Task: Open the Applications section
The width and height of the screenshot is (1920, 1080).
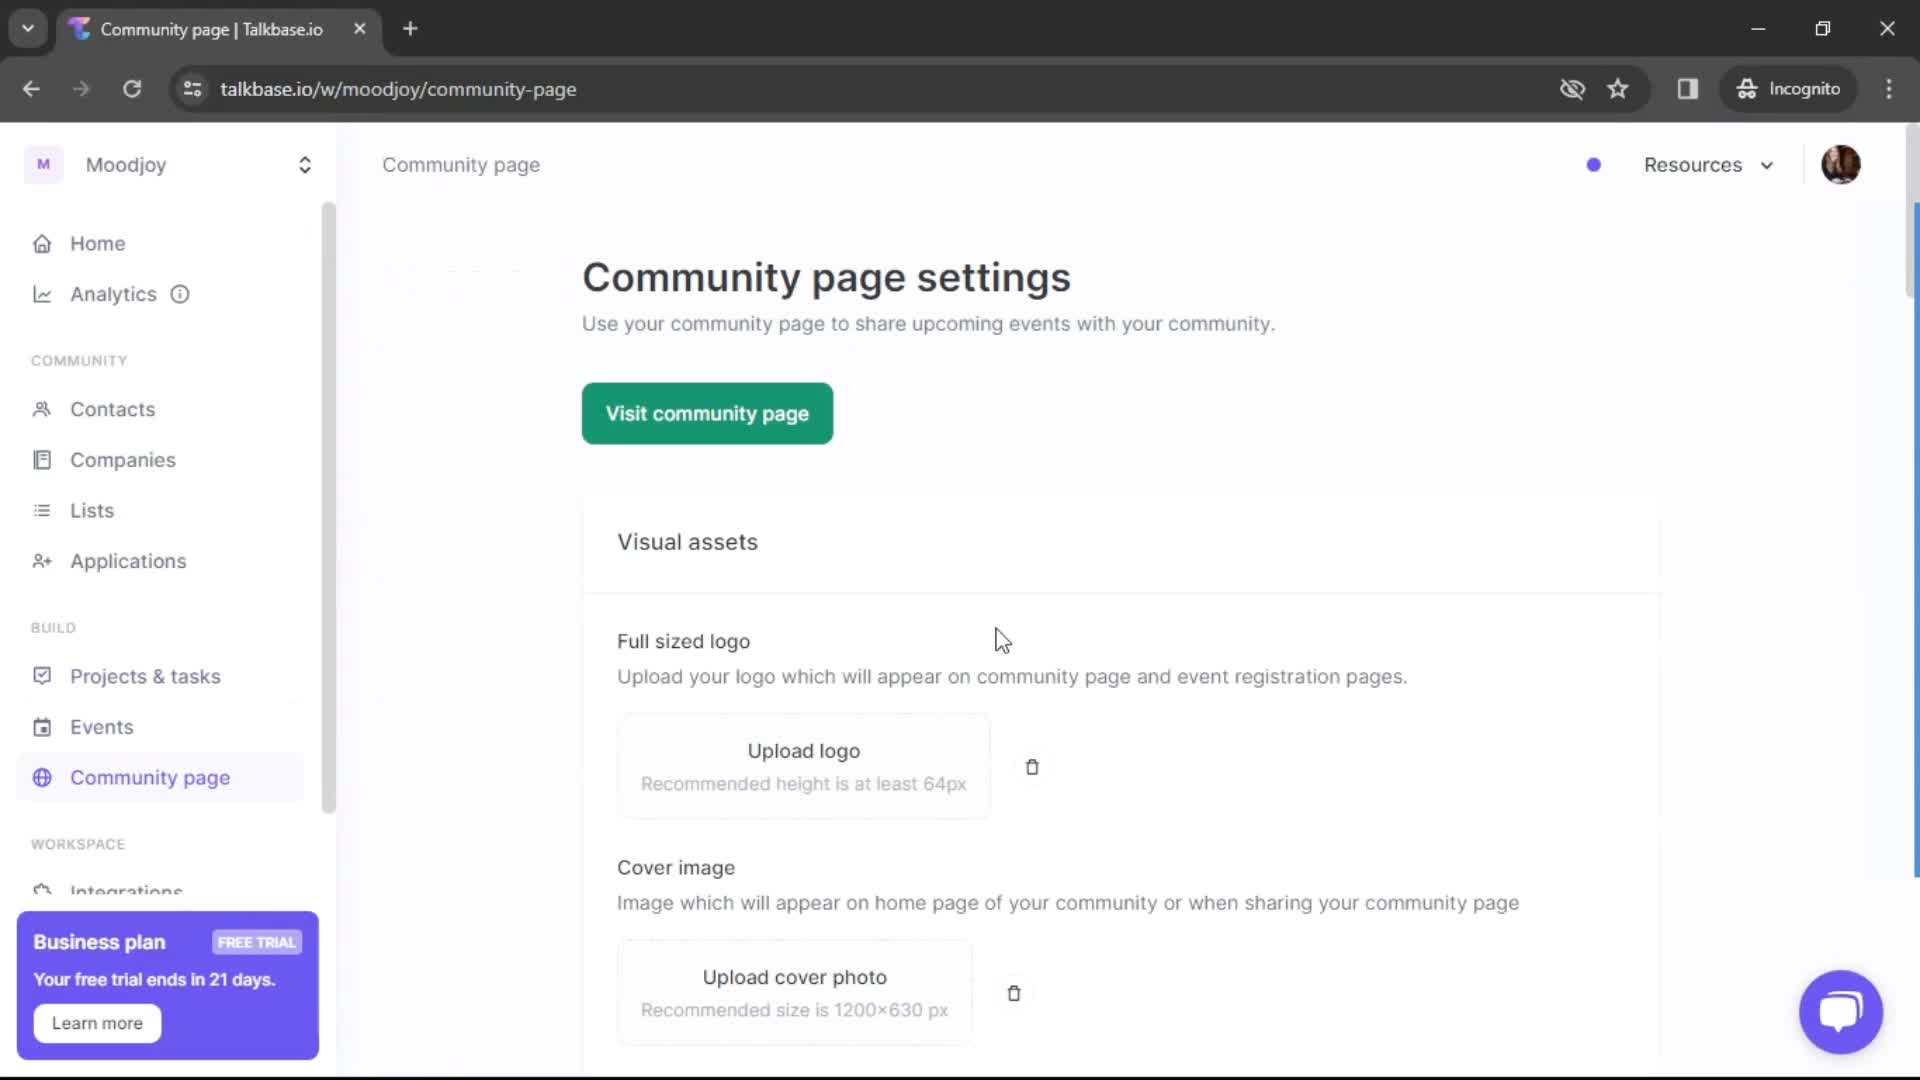Action: tap(128, 561)
